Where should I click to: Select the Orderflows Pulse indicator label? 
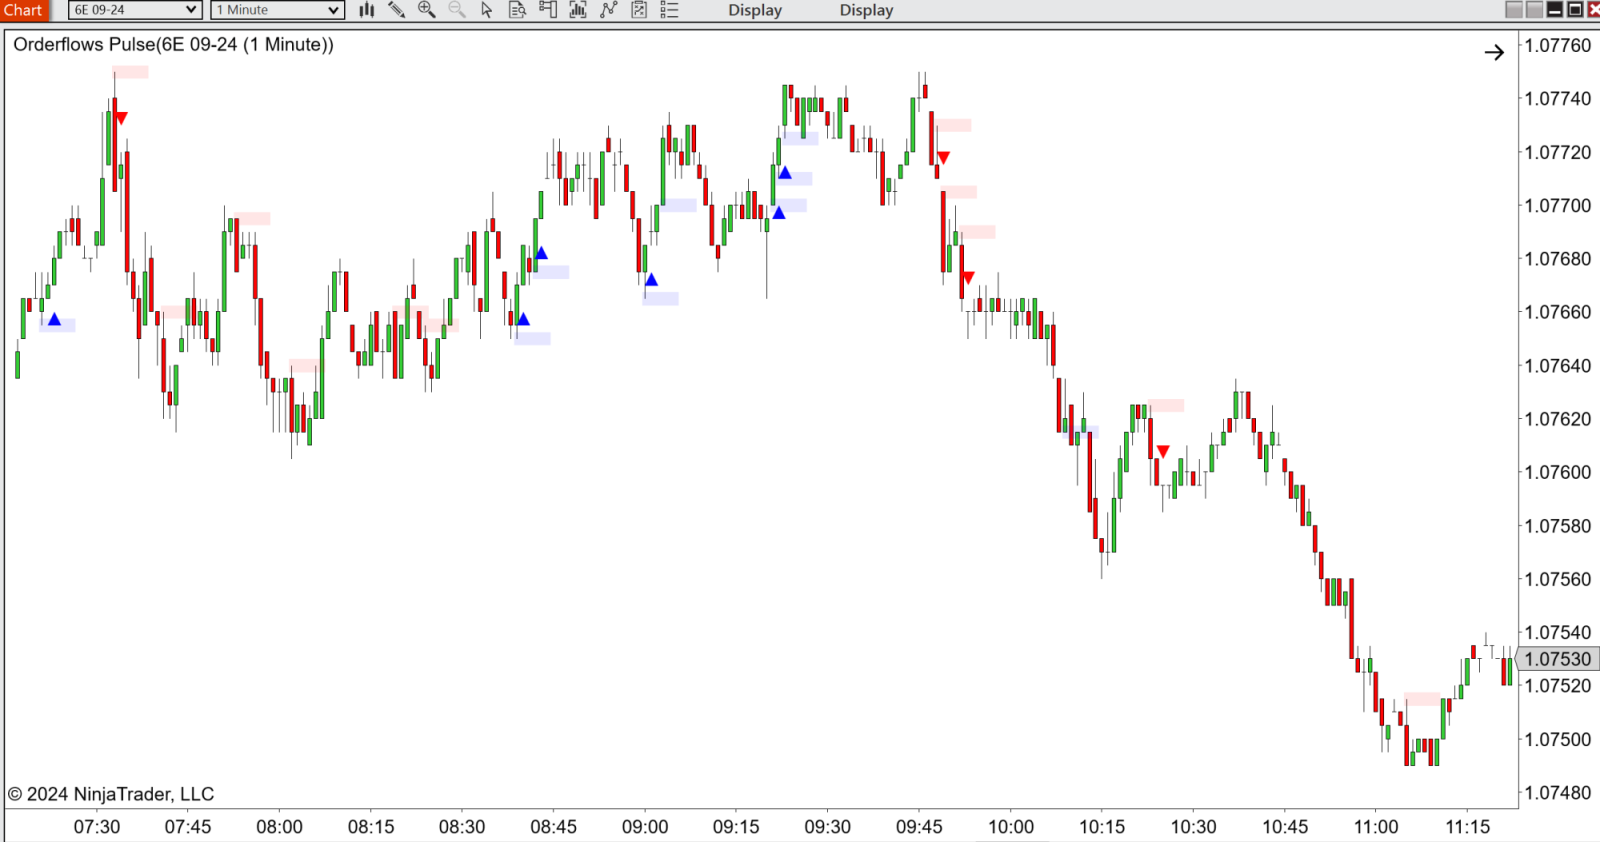173,45
